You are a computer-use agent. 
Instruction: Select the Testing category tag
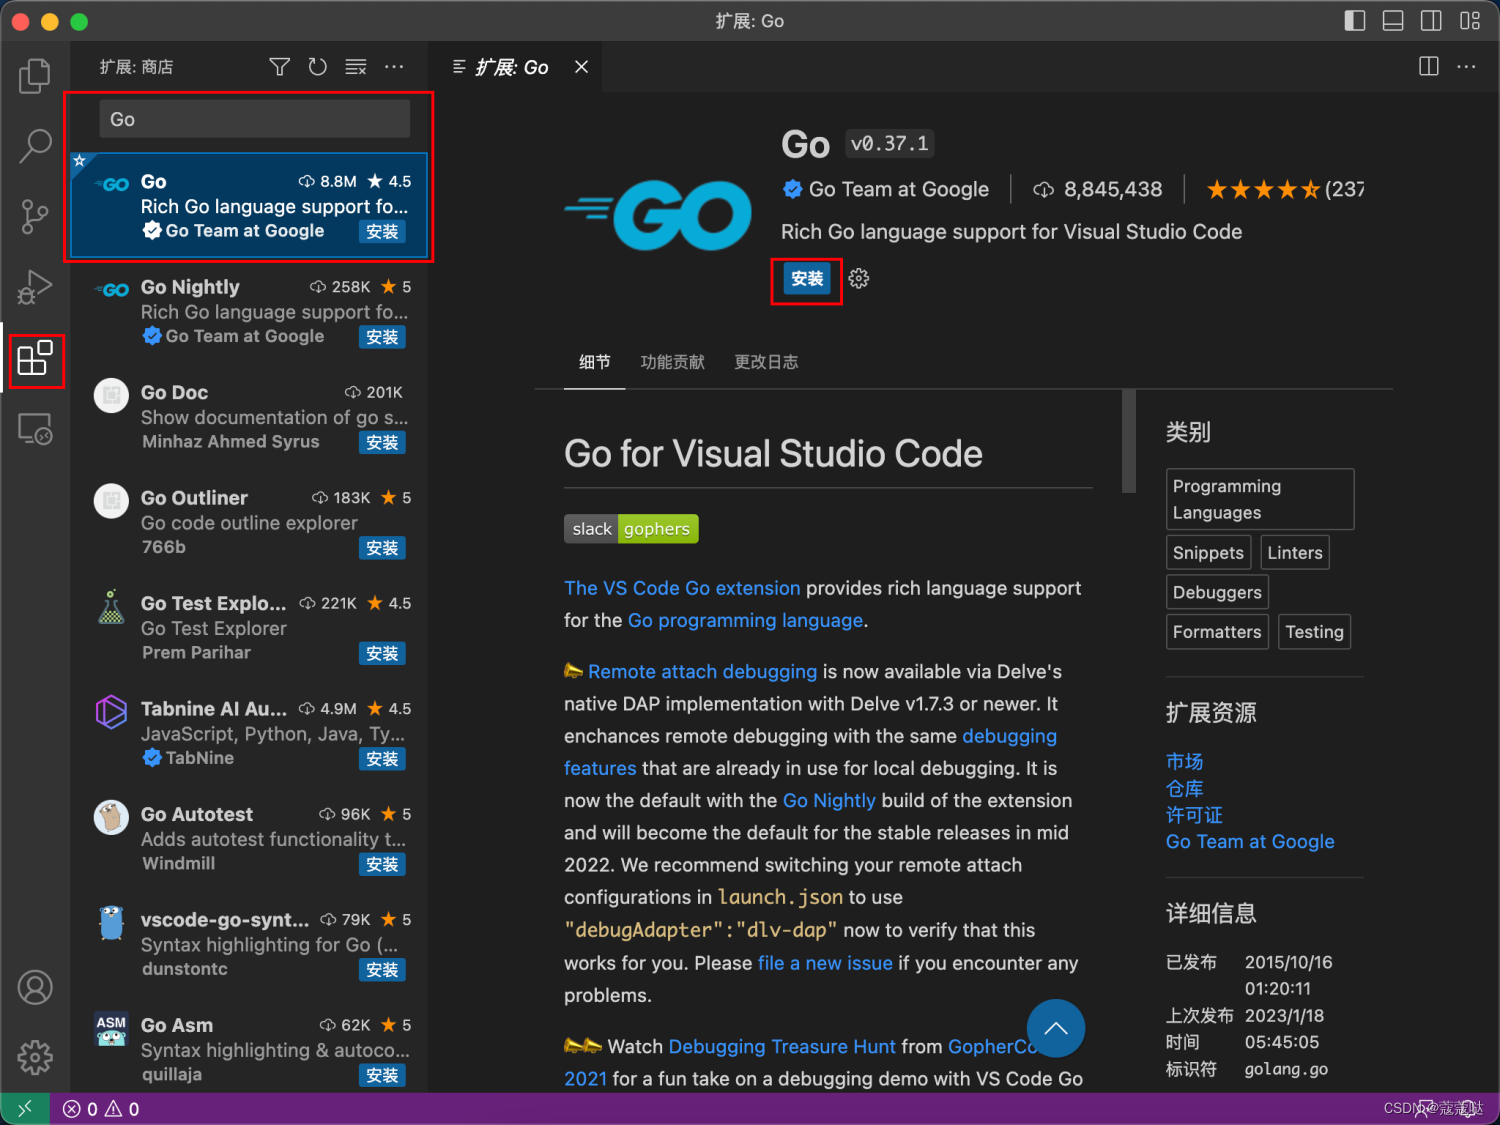pyautogui.click(x=1314, y=632)
